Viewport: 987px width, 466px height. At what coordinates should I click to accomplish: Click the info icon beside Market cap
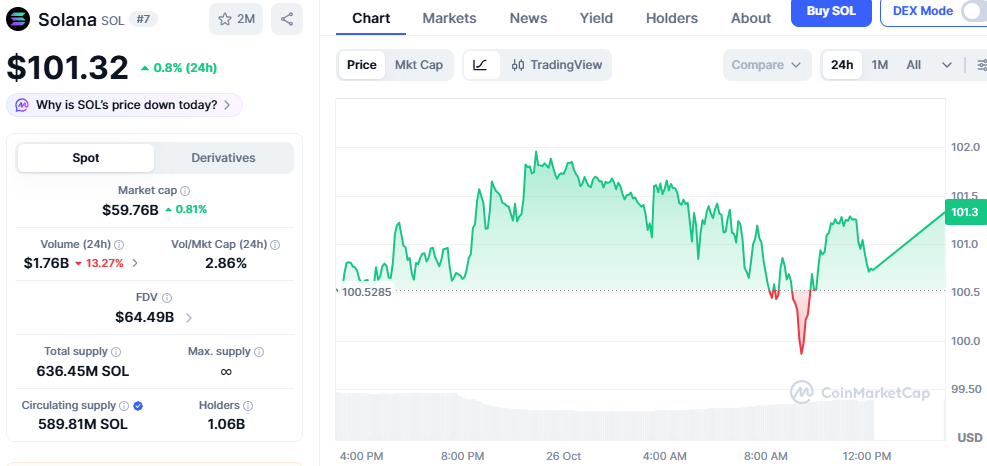[185, 190]
